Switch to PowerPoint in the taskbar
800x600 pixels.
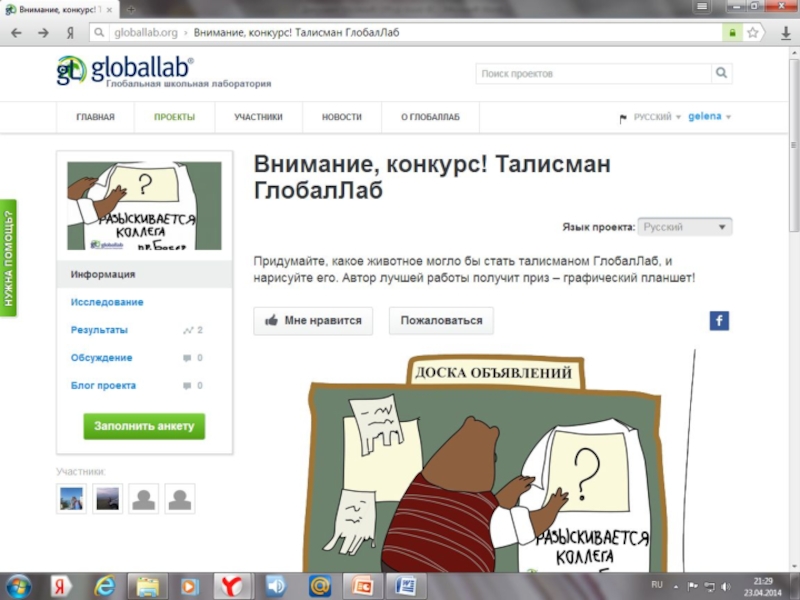coord(361,587)
